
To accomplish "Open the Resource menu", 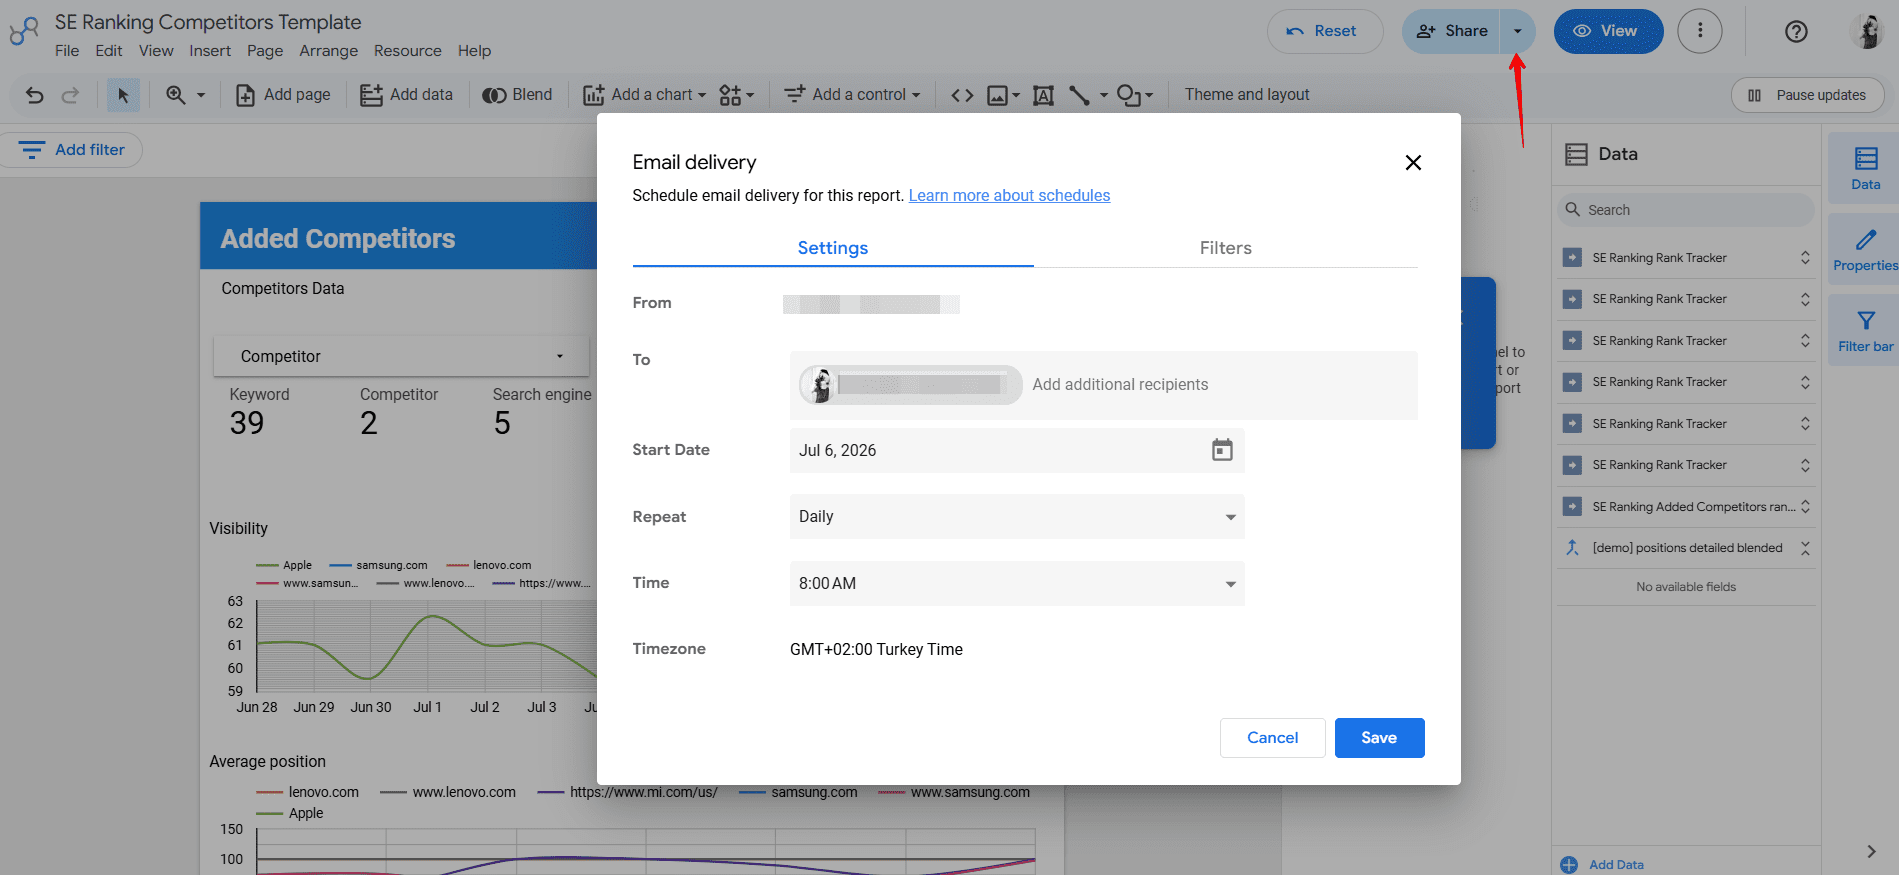I will pyautogui.click(x=407, y=51).
